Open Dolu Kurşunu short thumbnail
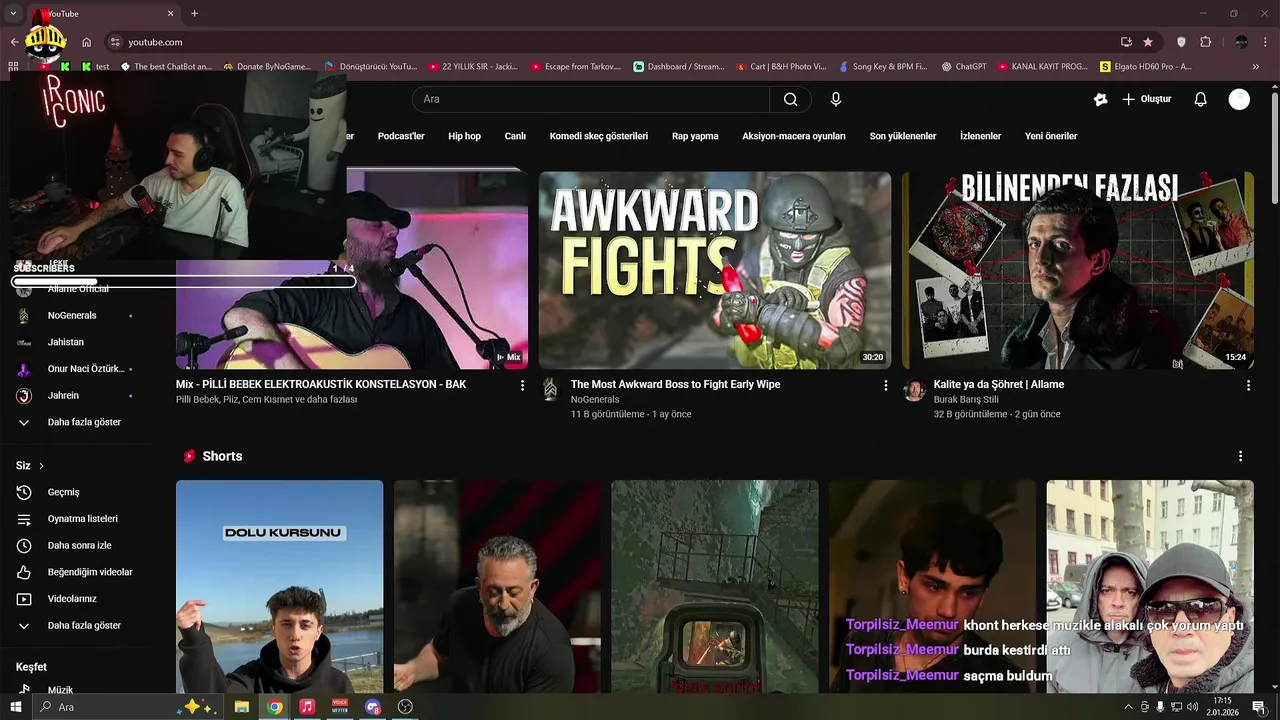The width and height of the screenshot is (1280, 720). (279, 586)
